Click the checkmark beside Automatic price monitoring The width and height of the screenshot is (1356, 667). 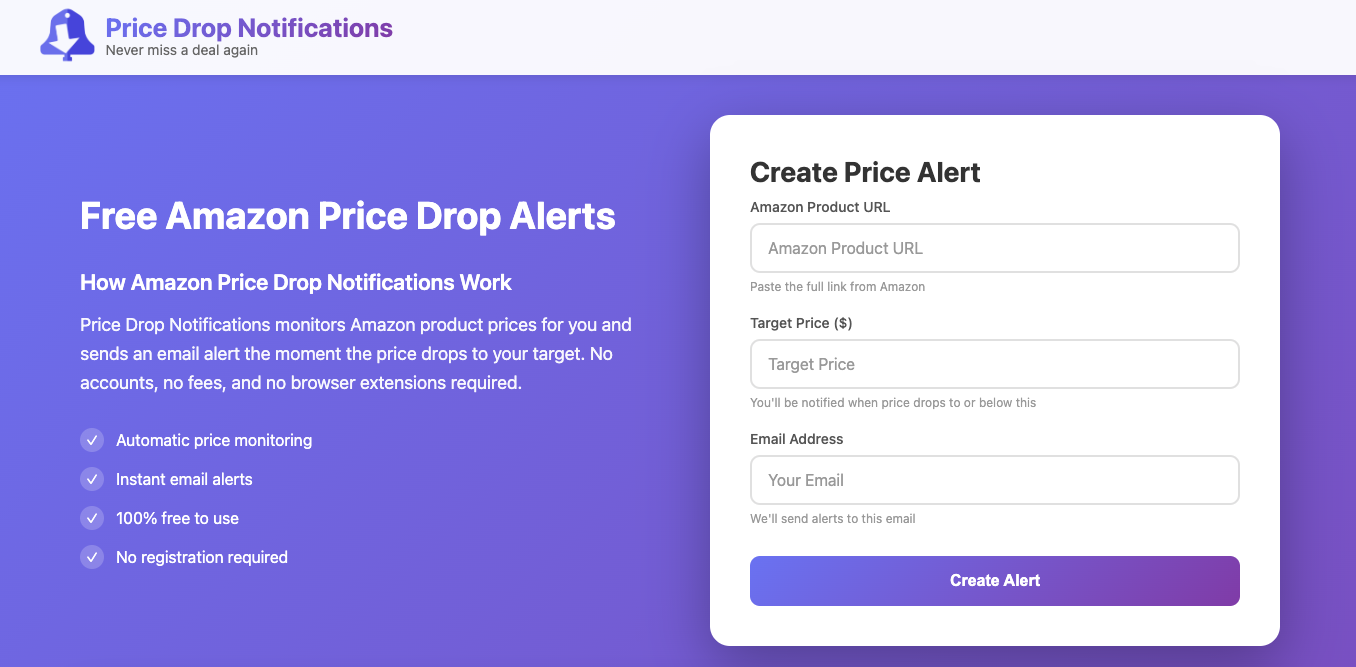click(x=91, y=440)
